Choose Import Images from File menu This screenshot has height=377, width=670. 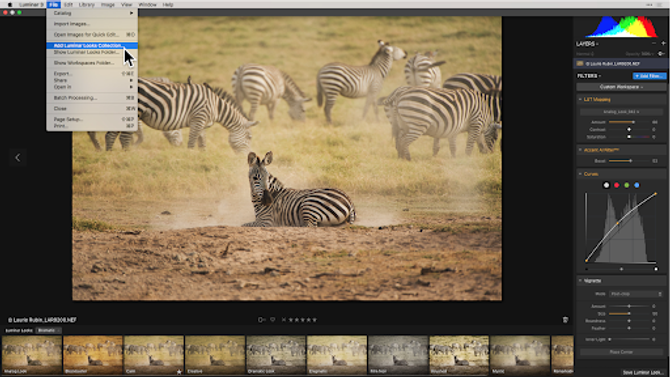pyautogui.click(x=92, y=24)
